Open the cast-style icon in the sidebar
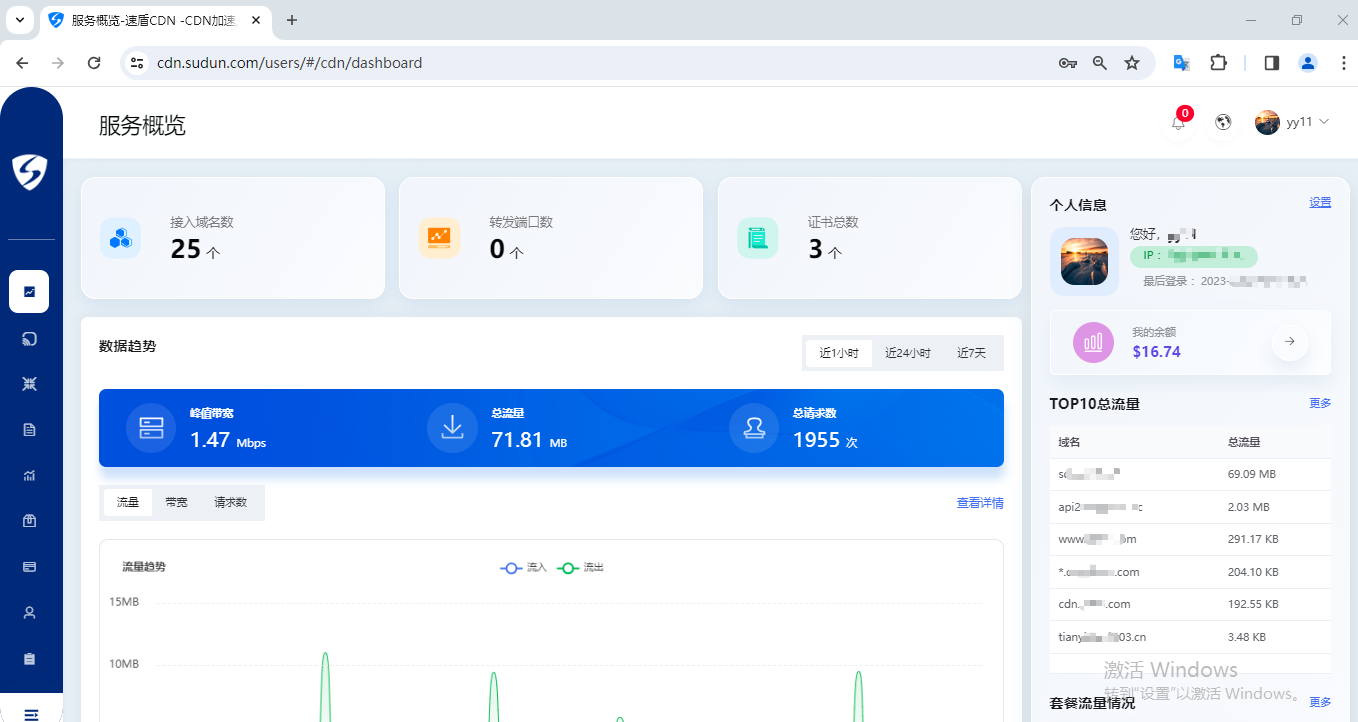Screen dimensions: 1358x722 pos(29,339)
